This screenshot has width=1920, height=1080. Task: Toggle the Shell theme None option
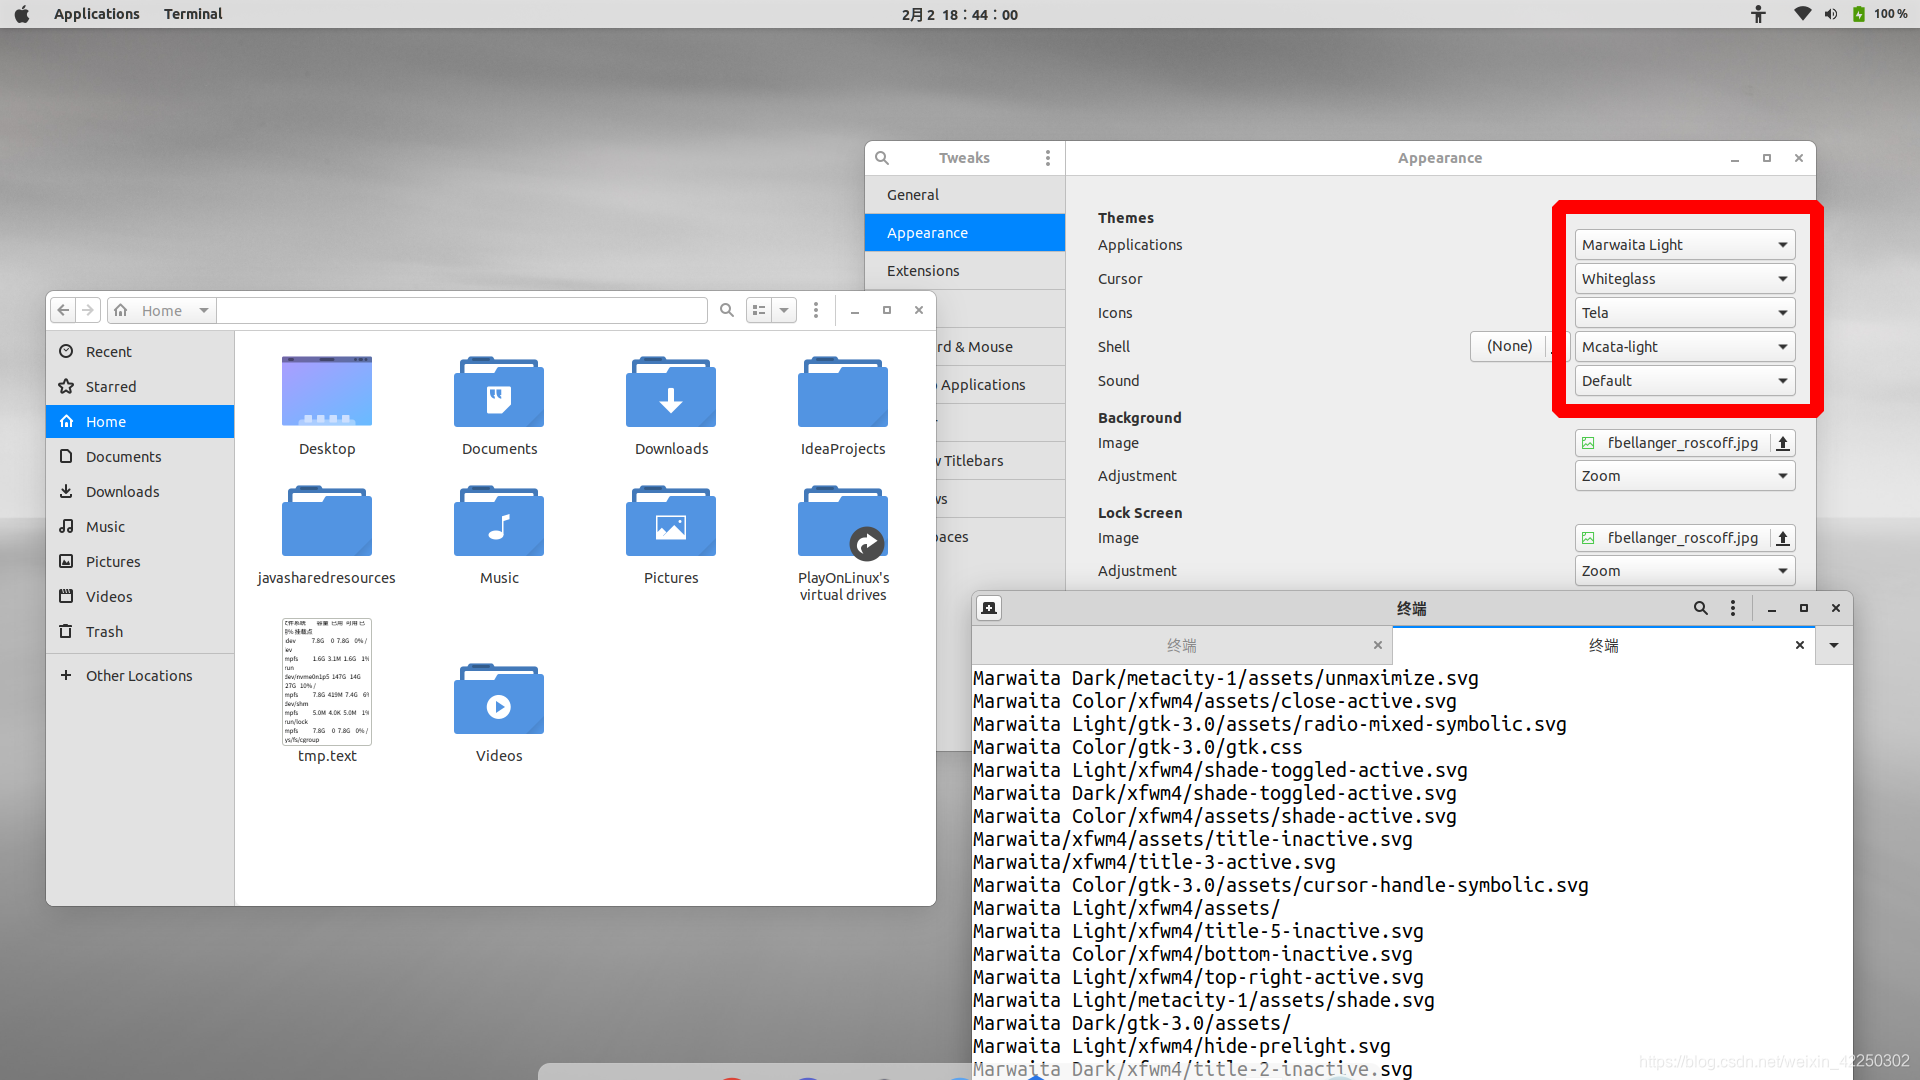(x=1510, y=345)
